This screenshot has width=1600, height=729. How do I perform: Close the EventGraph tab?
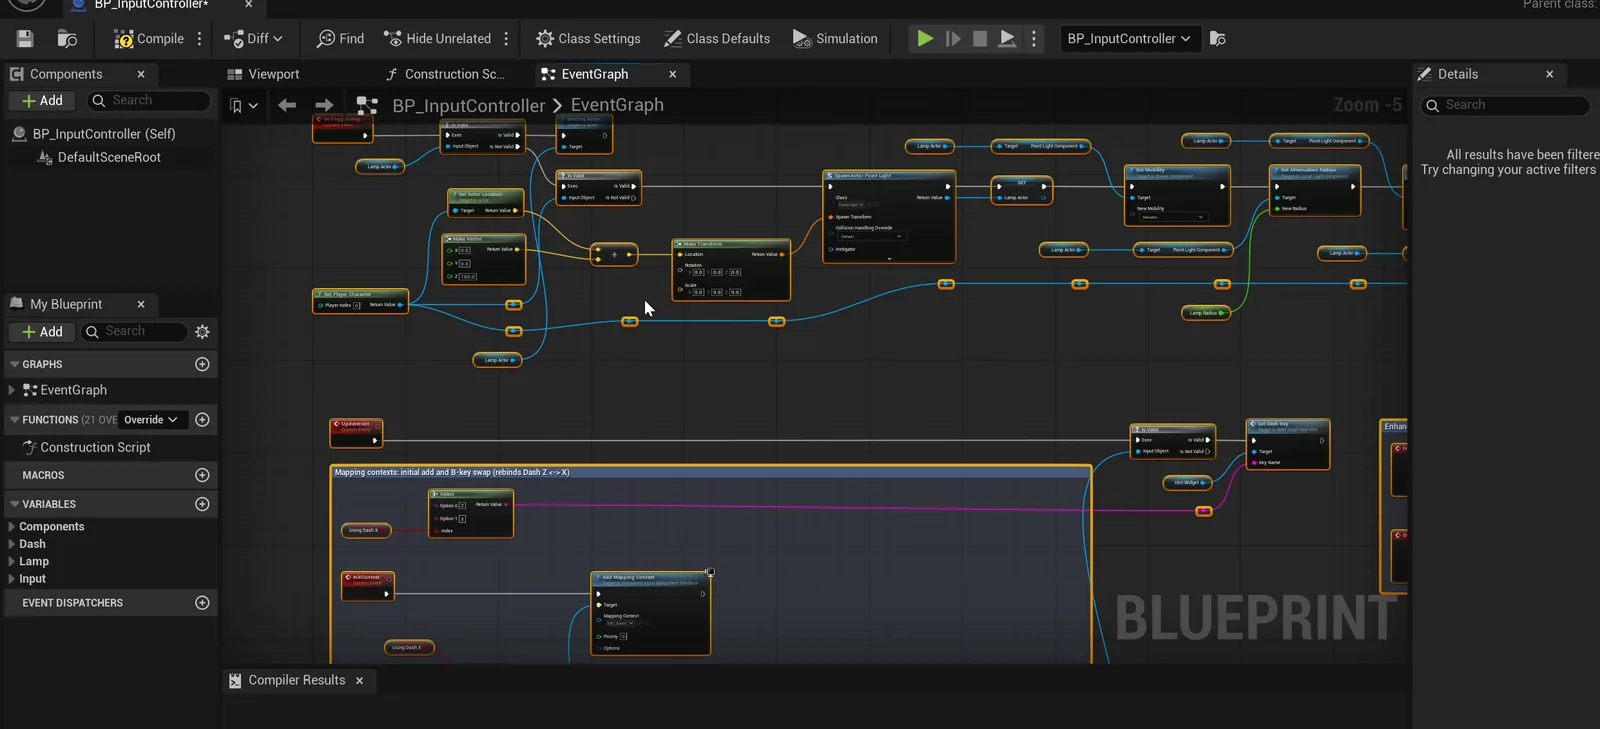673,74
